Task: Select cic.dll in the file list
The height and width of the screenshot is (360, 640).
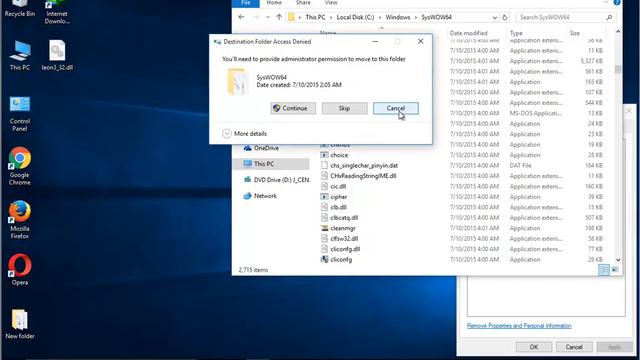Action: pyautogui.click(x=338, y=187)
